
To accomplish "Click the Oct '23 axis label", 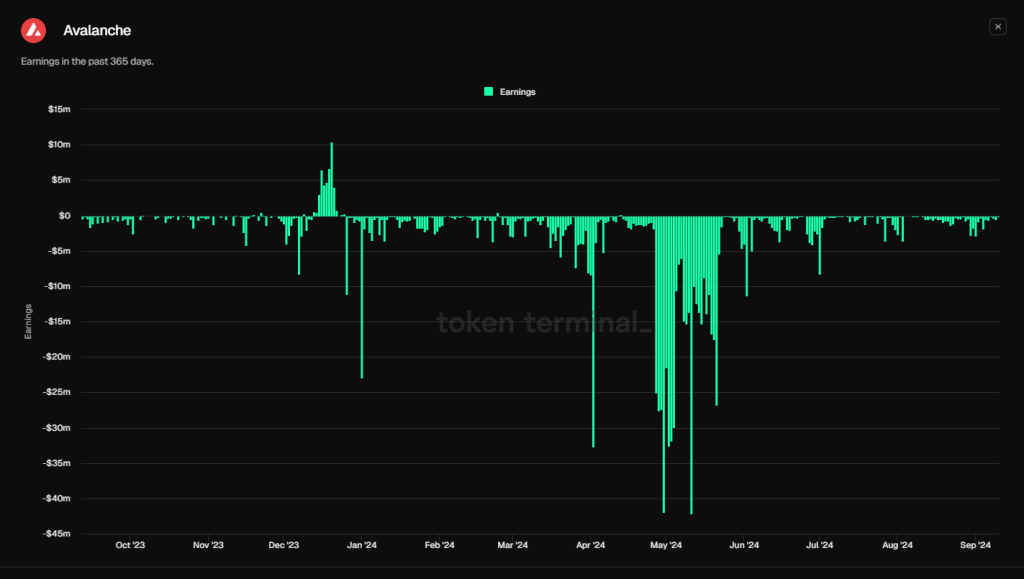I will [x=129, y=545].
